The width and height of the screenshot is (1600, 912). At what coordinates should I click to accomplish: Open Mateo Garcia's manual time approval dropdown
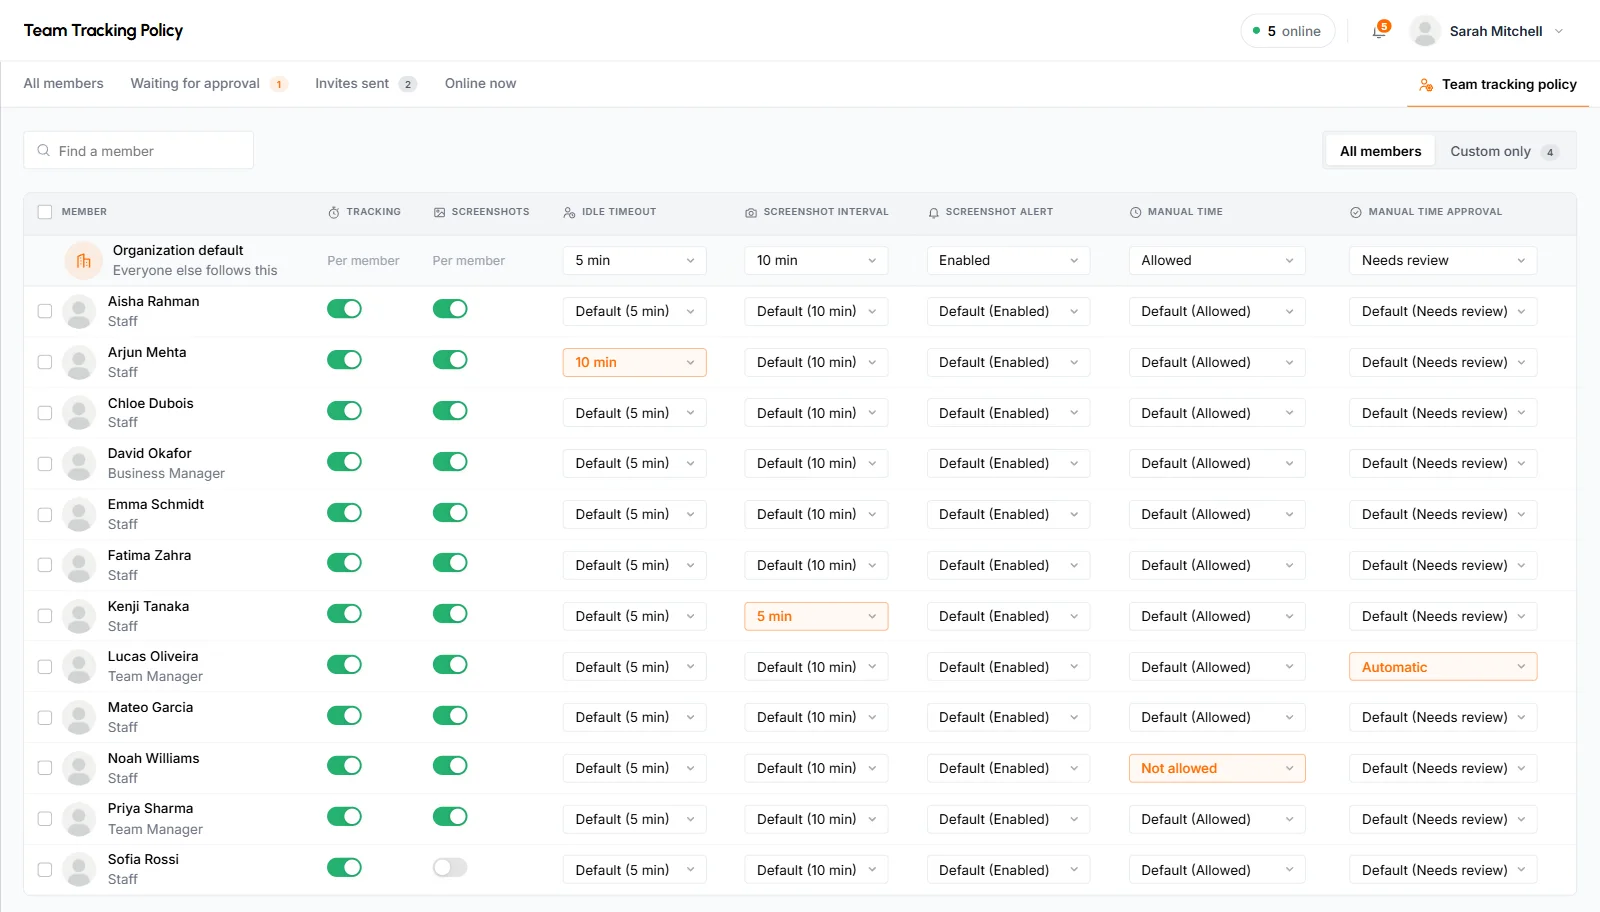pyautogui.click(x=1443, y=717)
